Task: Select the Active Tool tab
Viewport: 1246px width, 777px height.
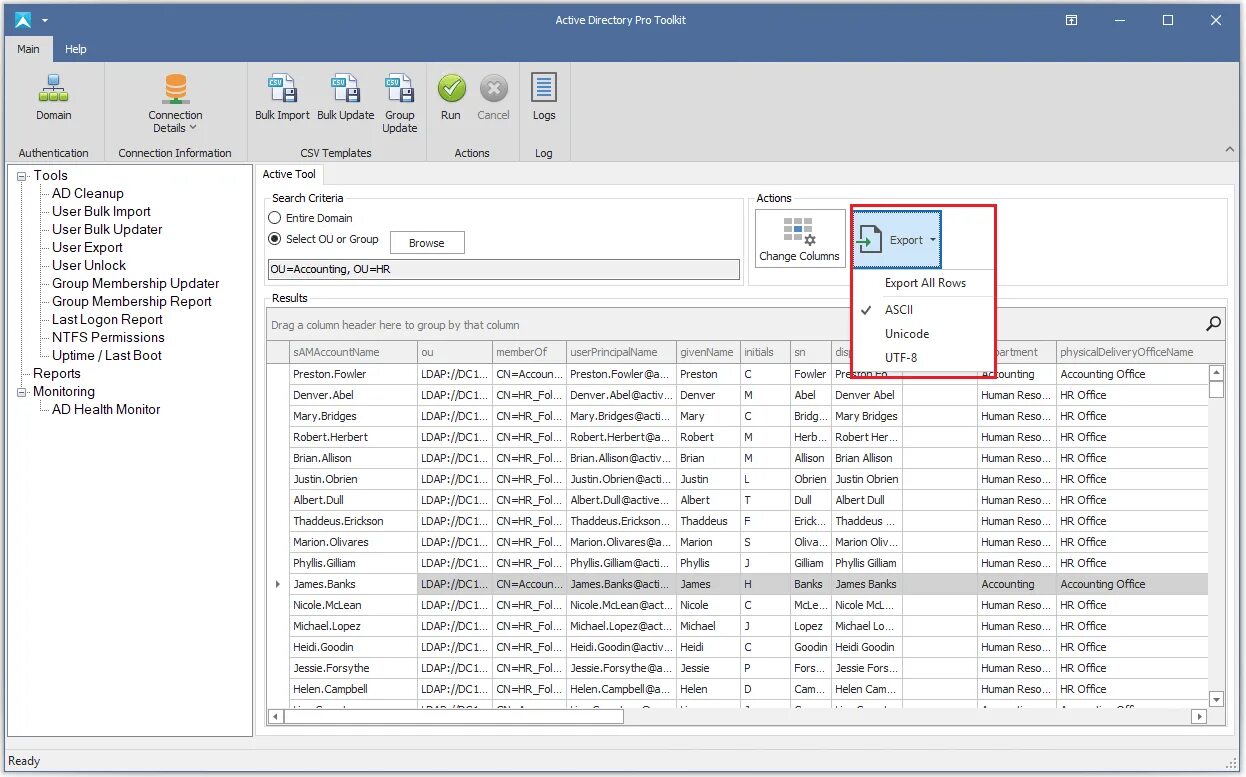Action: (289, 174)
